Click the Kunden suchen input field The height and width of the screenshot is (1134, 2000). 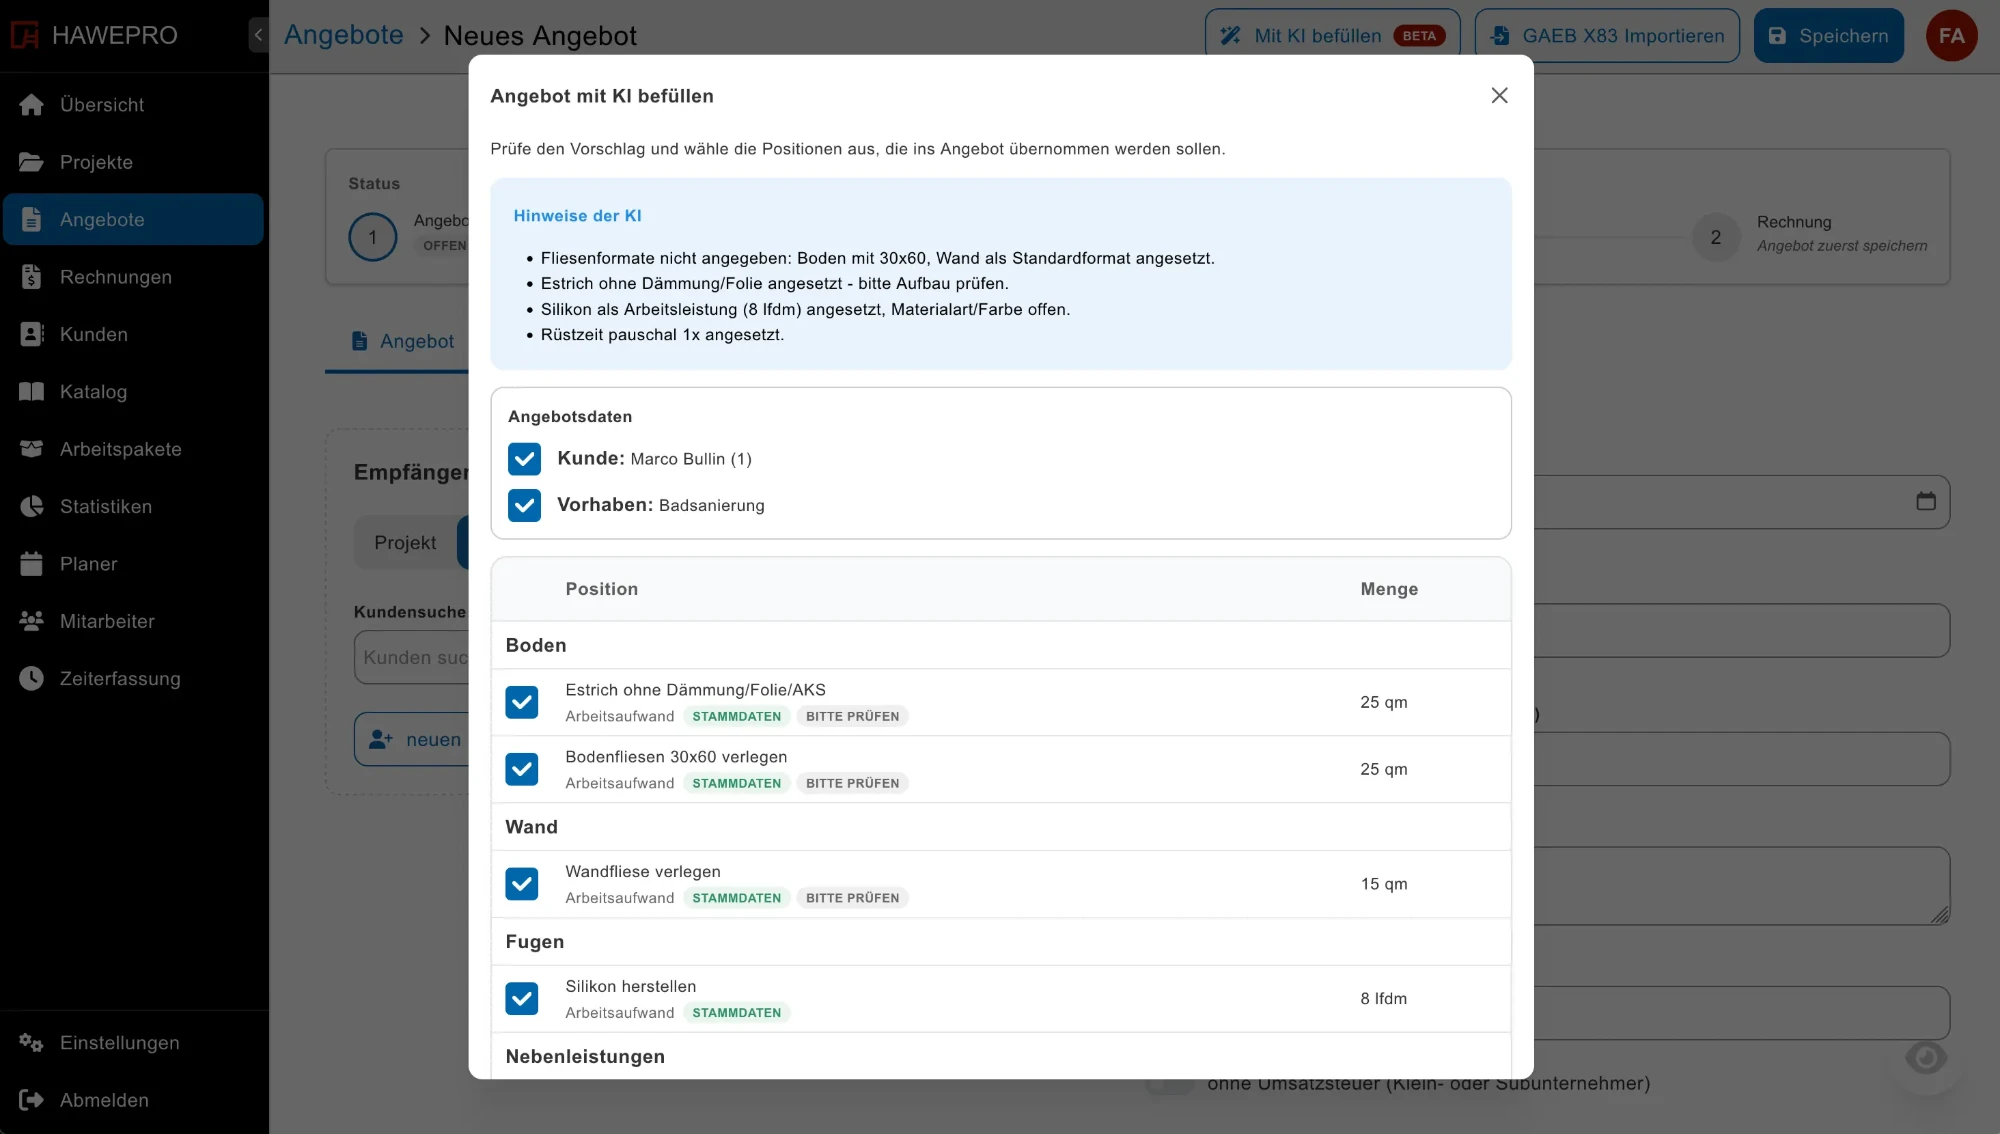412,657
